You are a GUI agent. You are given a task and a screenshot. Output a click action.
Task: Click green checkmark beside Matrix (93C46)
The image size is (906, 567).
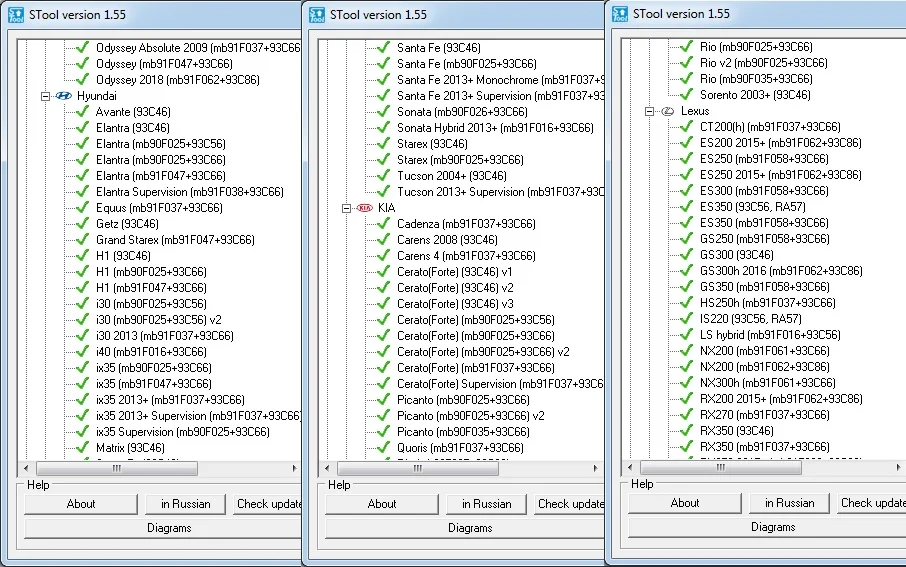[83, 447]
